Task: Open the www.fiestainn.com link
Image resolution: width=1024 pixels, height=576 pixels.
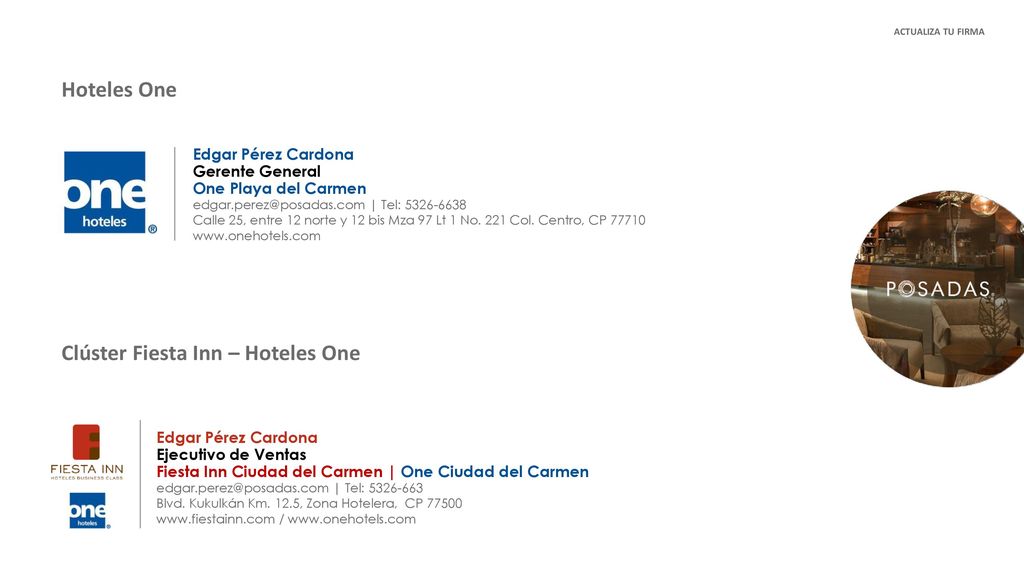Action: point(216,519)
